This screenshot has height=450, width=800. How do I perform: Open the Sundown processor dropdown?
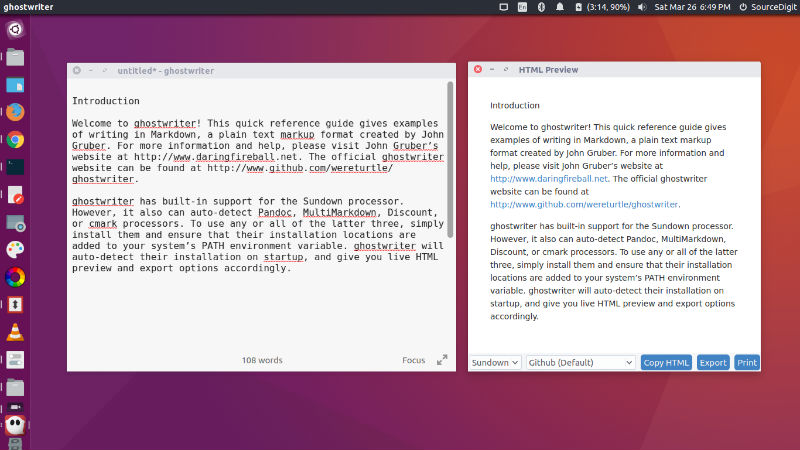point(494,362)
